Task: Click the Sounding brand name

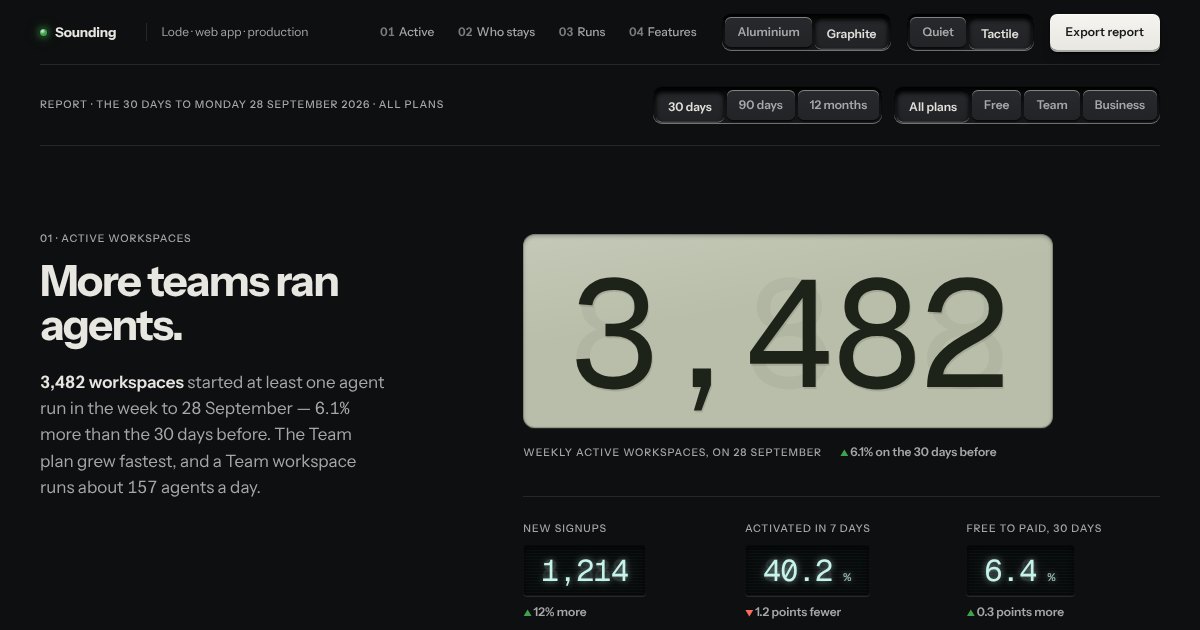Action: coord(85,32)
